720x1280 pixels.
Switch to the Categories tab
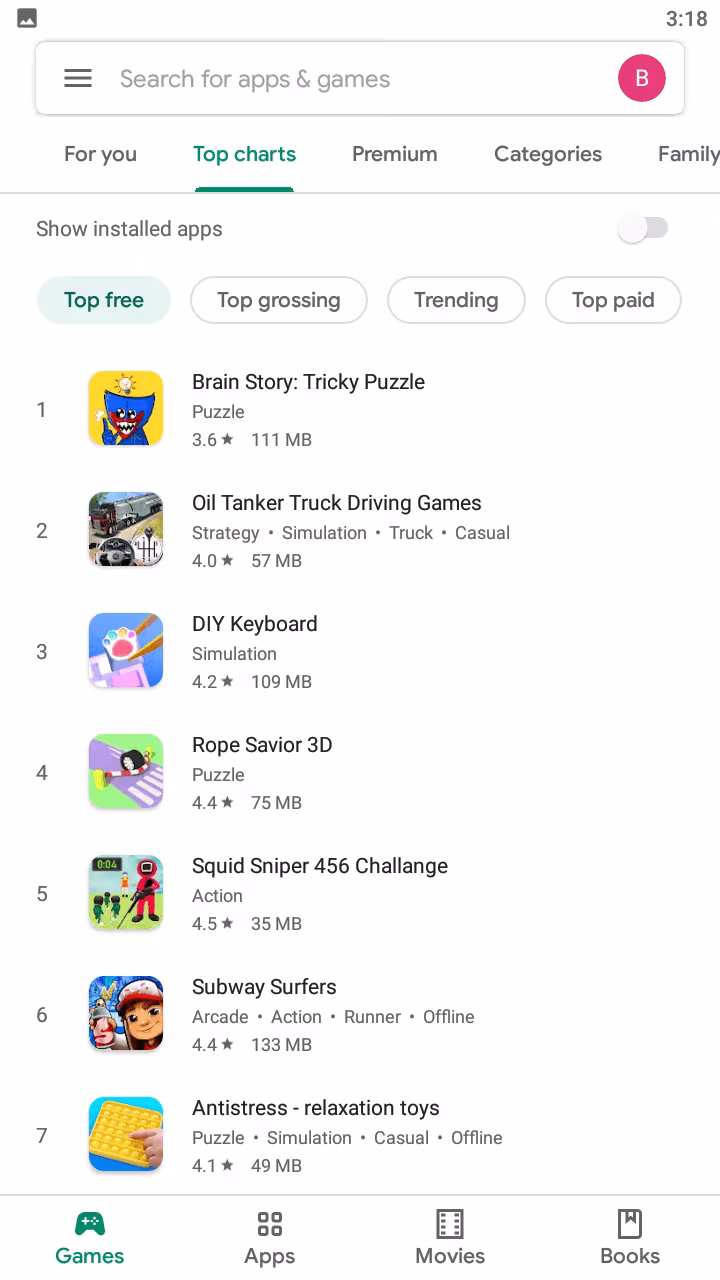coord(548,154)
